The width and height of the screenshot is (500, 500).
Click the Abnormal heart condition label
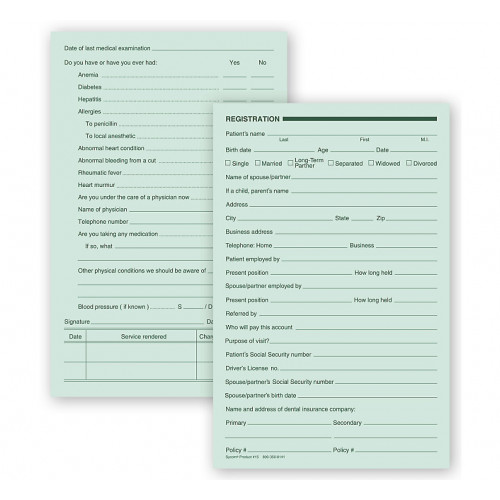pyautogui.click(x=111, y=148)
